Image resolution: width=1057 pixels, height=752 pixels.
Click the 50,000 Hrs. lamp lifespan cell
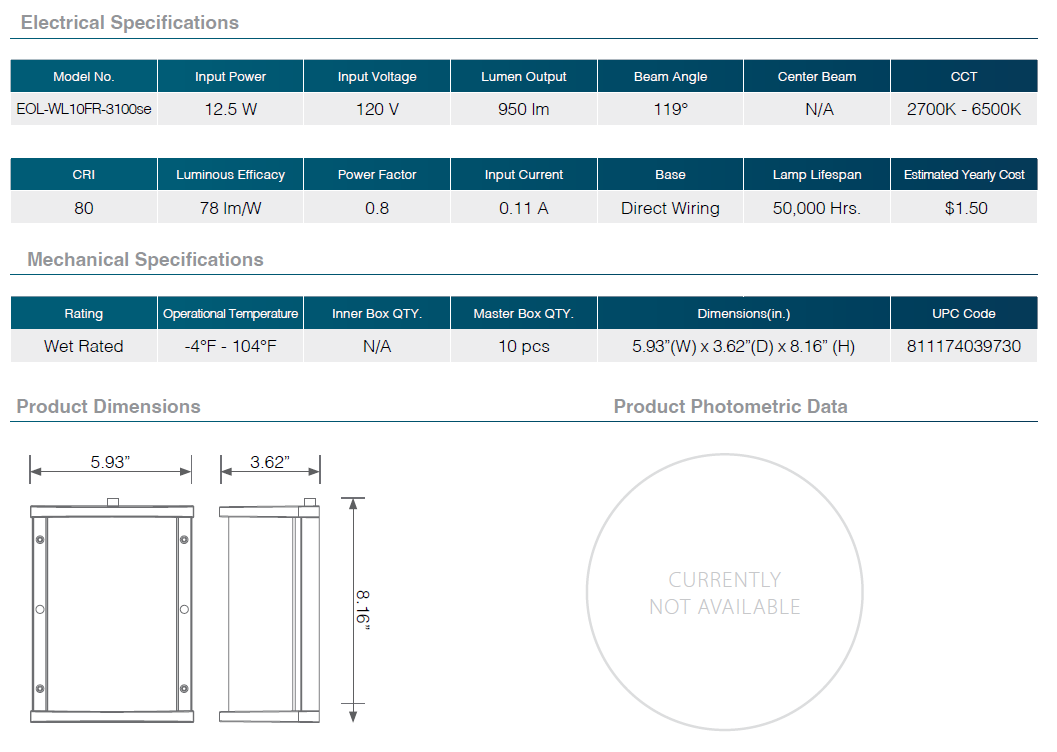816,208
